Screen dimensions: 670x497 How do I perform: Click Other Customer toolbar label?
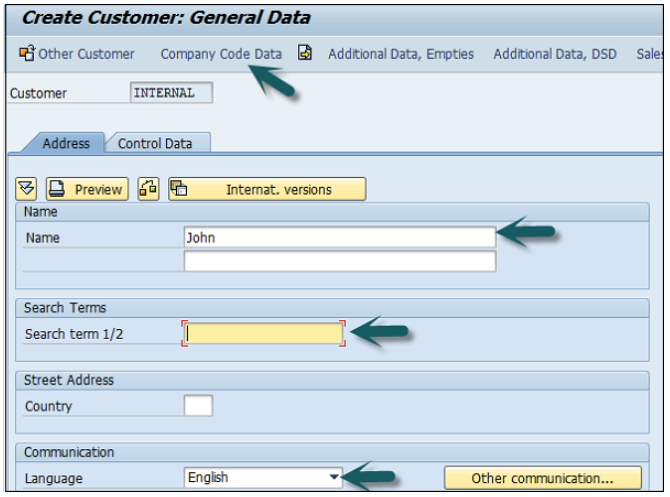pyautogui.click(x=86, y=54)
